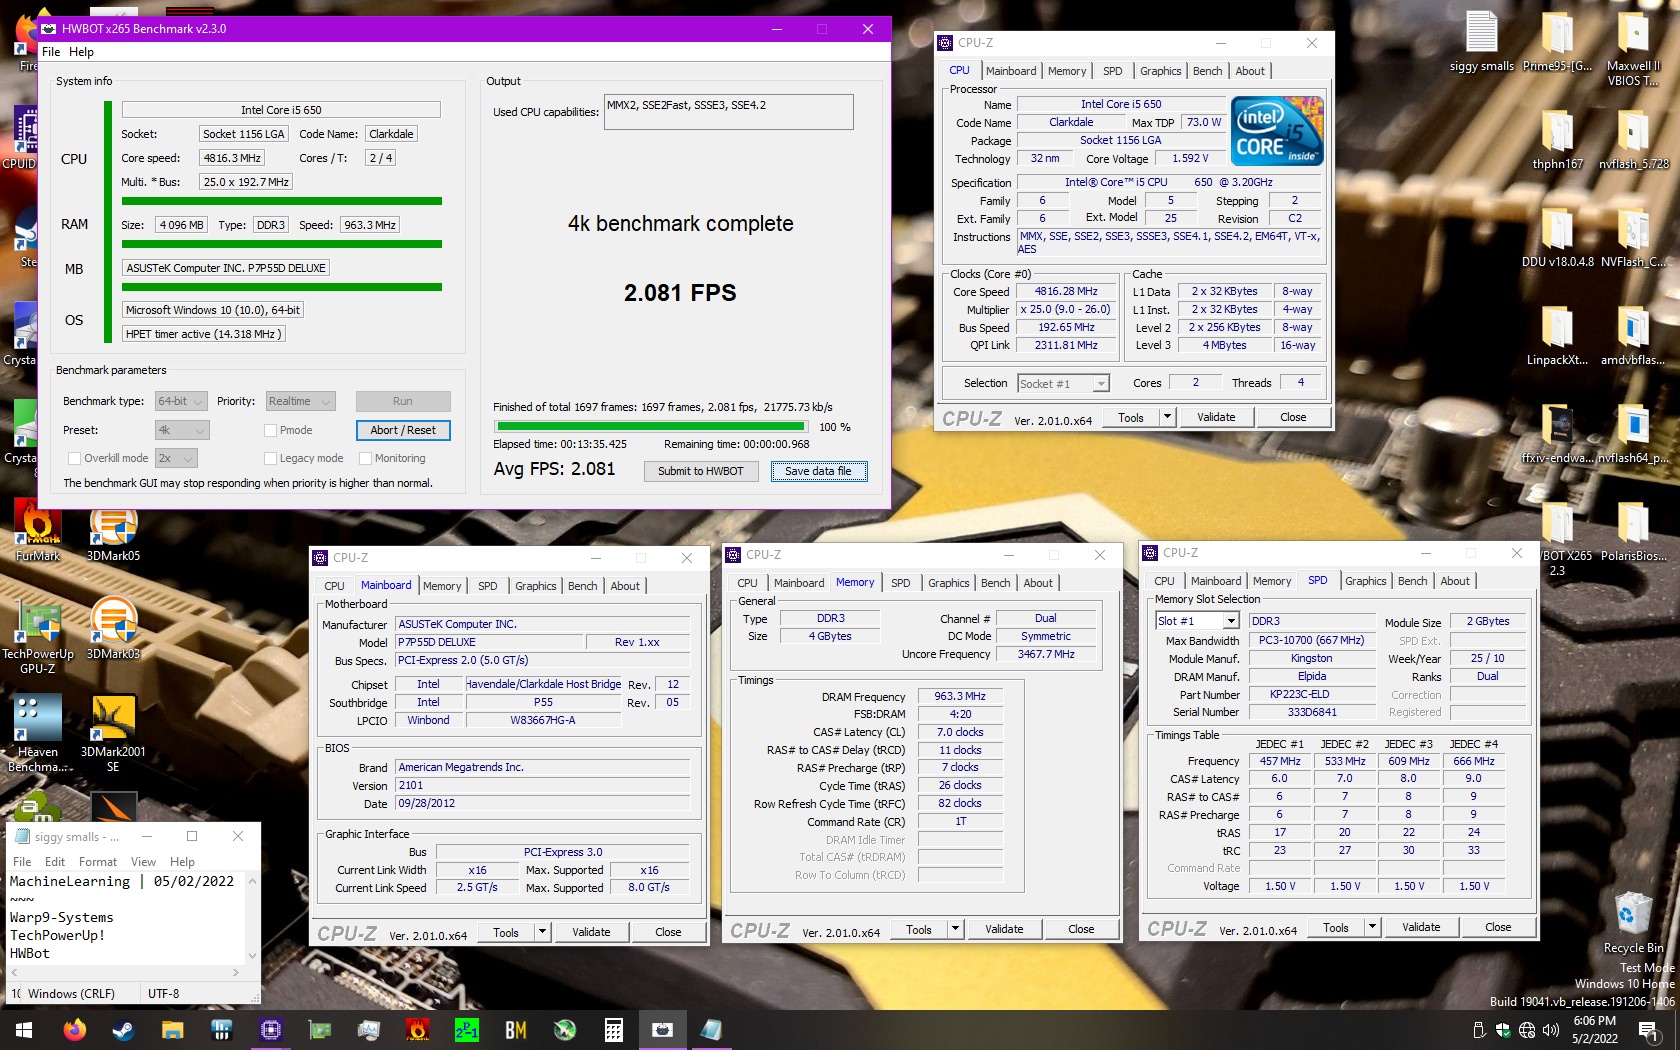Click the Firefox taskbar icon
Image resolution: width=1680 pixels, height=1050 pixels.
tap(74, 1030)
